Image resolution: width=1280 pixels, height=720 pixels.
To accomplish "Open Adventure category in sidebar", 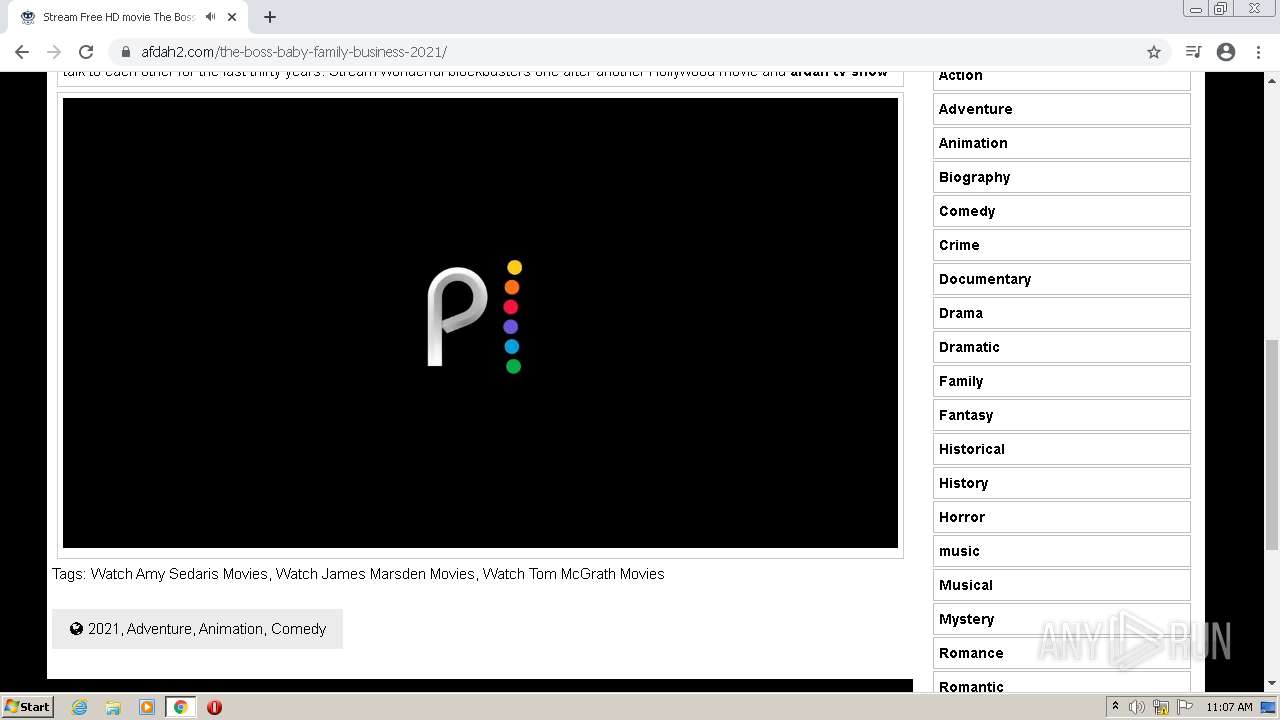I will (x=1062, y=109).
